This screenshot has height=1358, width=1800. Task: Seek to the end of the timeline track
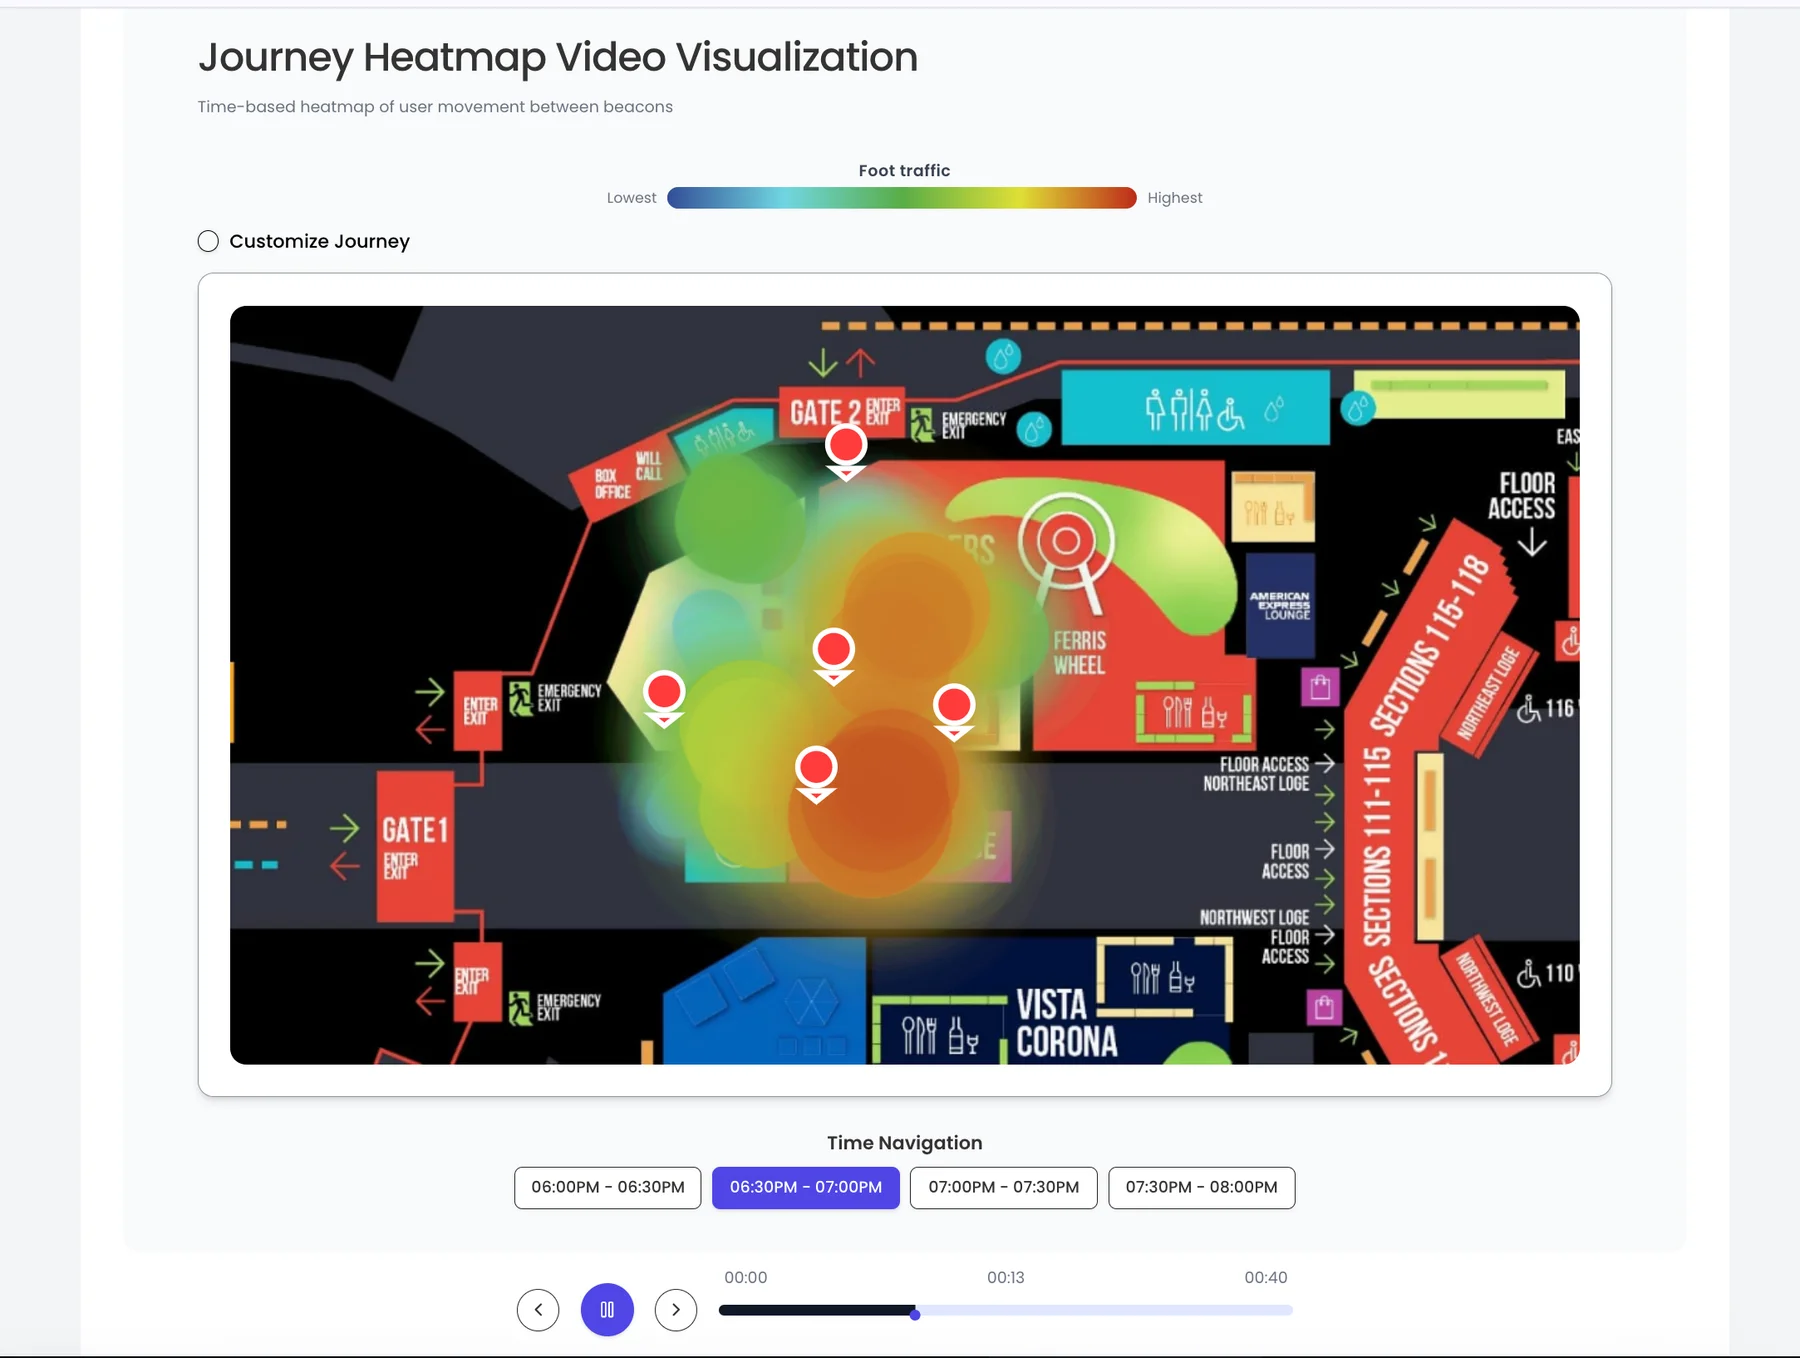[x=1290, y=1310]
